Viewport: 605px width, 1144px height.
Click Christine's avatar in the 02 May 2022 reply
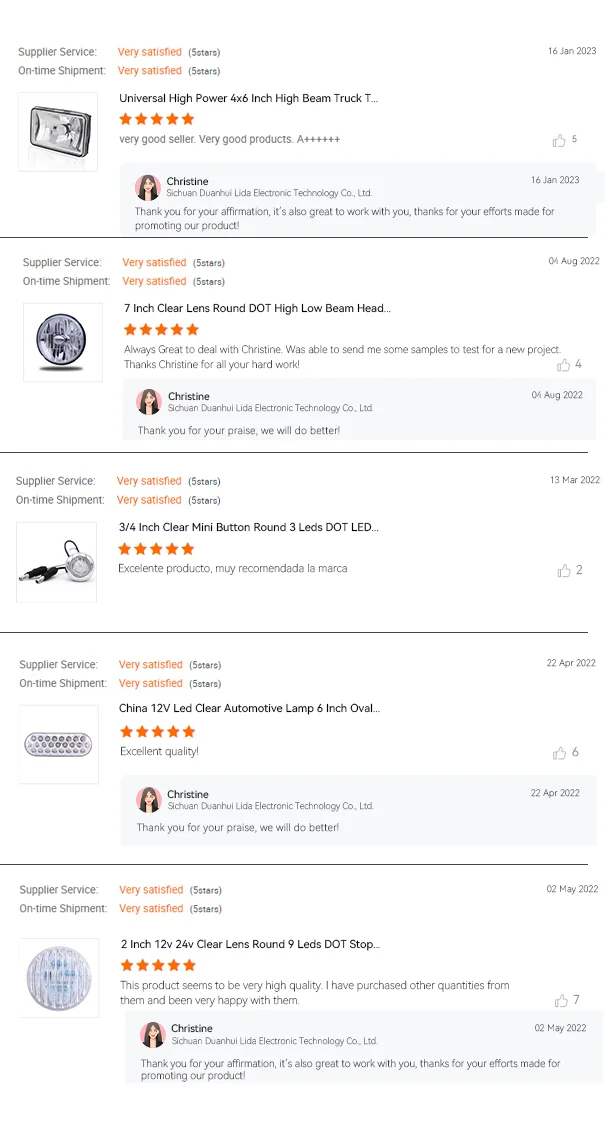(153, 1034)
